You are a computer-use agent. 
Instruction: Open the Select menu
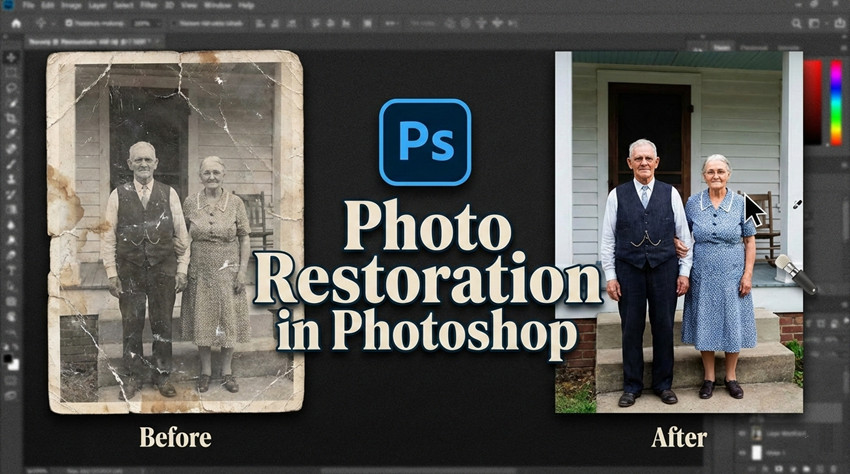tap(124, 5)
